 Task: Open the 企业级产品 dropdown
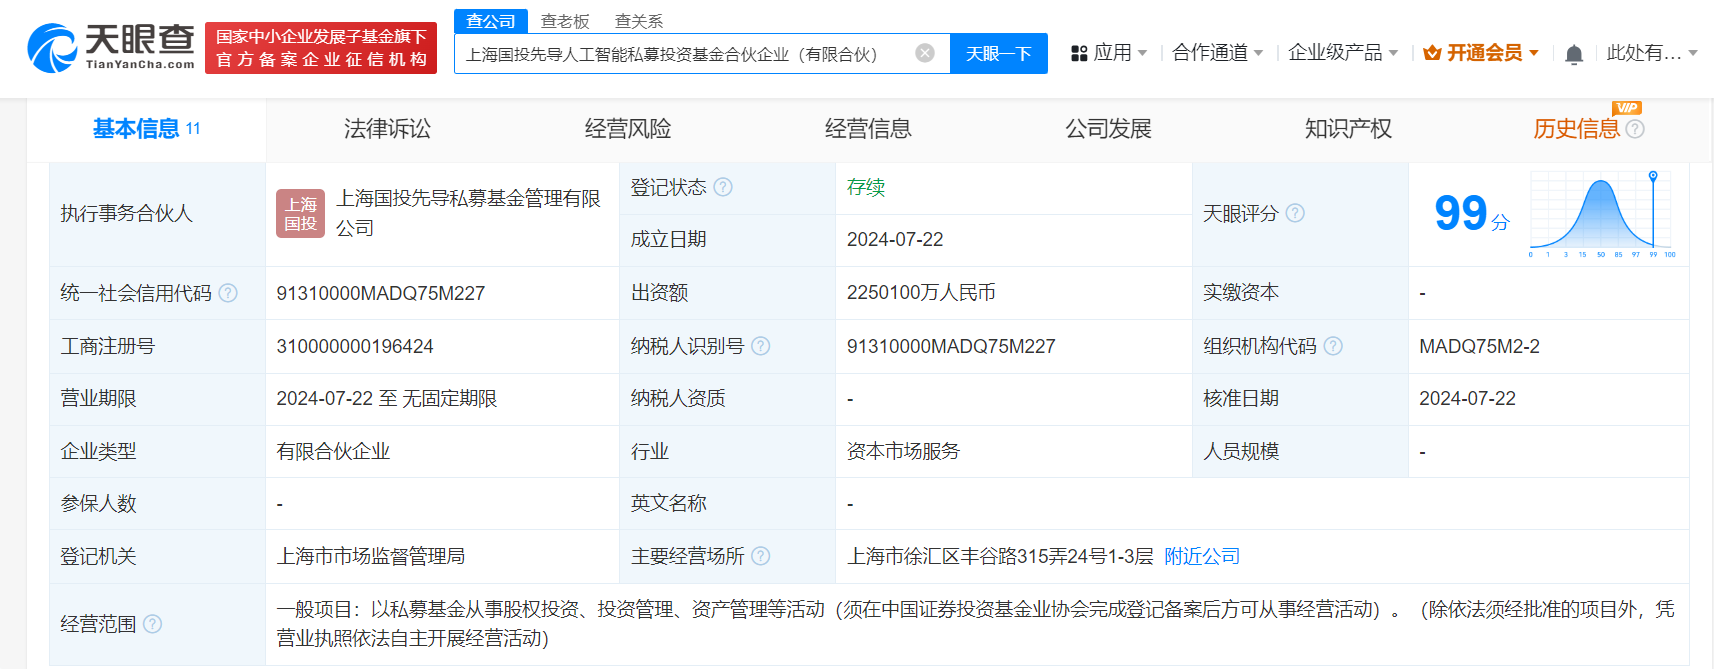1342,53
